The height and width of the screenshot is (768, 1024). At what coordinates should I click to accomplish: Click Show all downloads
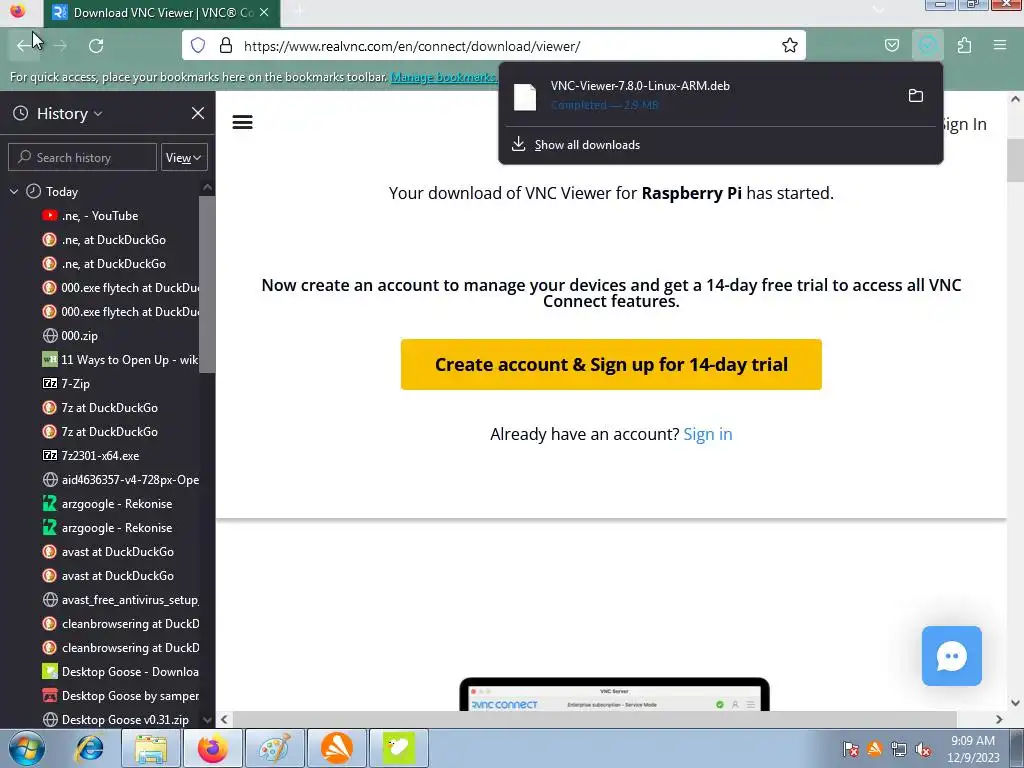587,145
